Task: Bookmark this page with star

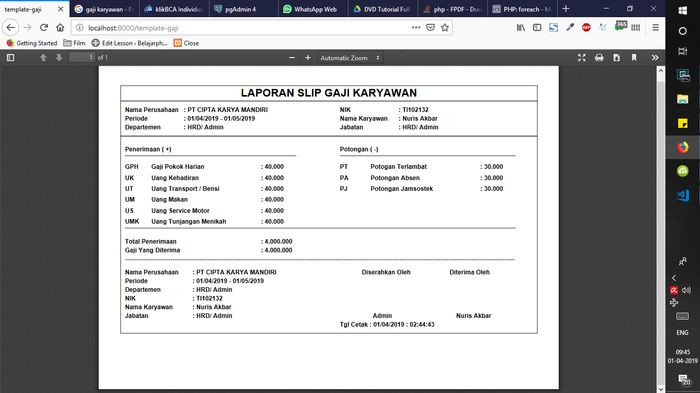Action: [x=445, y=28]
